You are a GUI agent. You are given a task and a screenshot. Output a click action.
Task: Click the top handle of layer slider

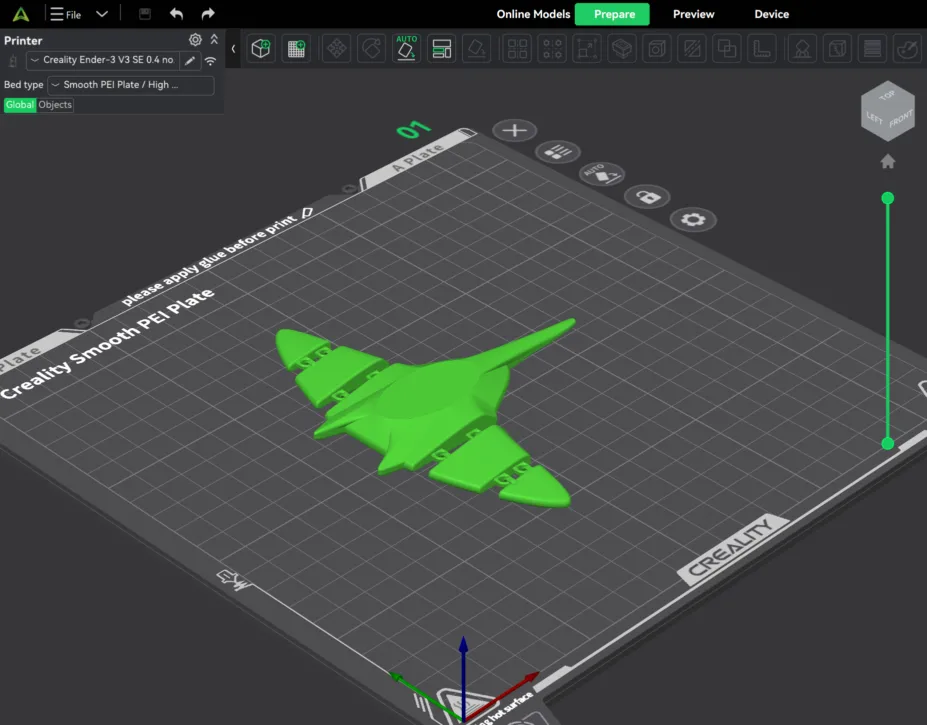click(887, 198)
